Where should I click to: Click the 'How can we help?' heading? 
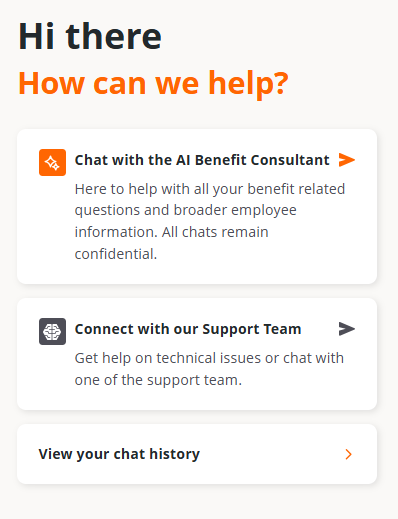[x=153, y=83]
